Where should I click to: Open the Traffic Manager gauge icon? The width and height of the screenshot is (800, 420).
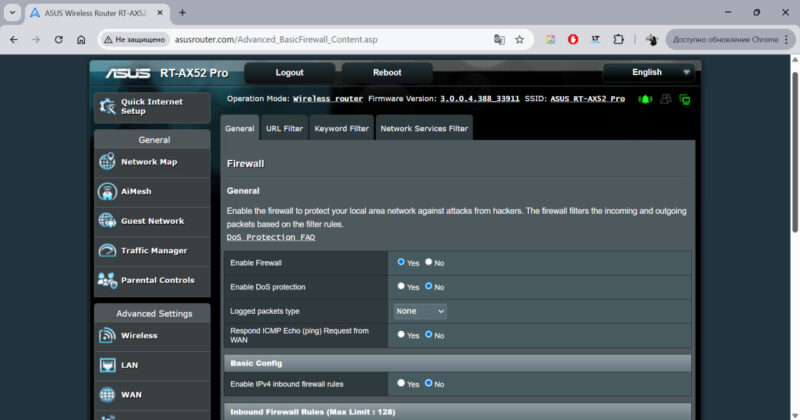pyautogui.click(x=107, y=251)
